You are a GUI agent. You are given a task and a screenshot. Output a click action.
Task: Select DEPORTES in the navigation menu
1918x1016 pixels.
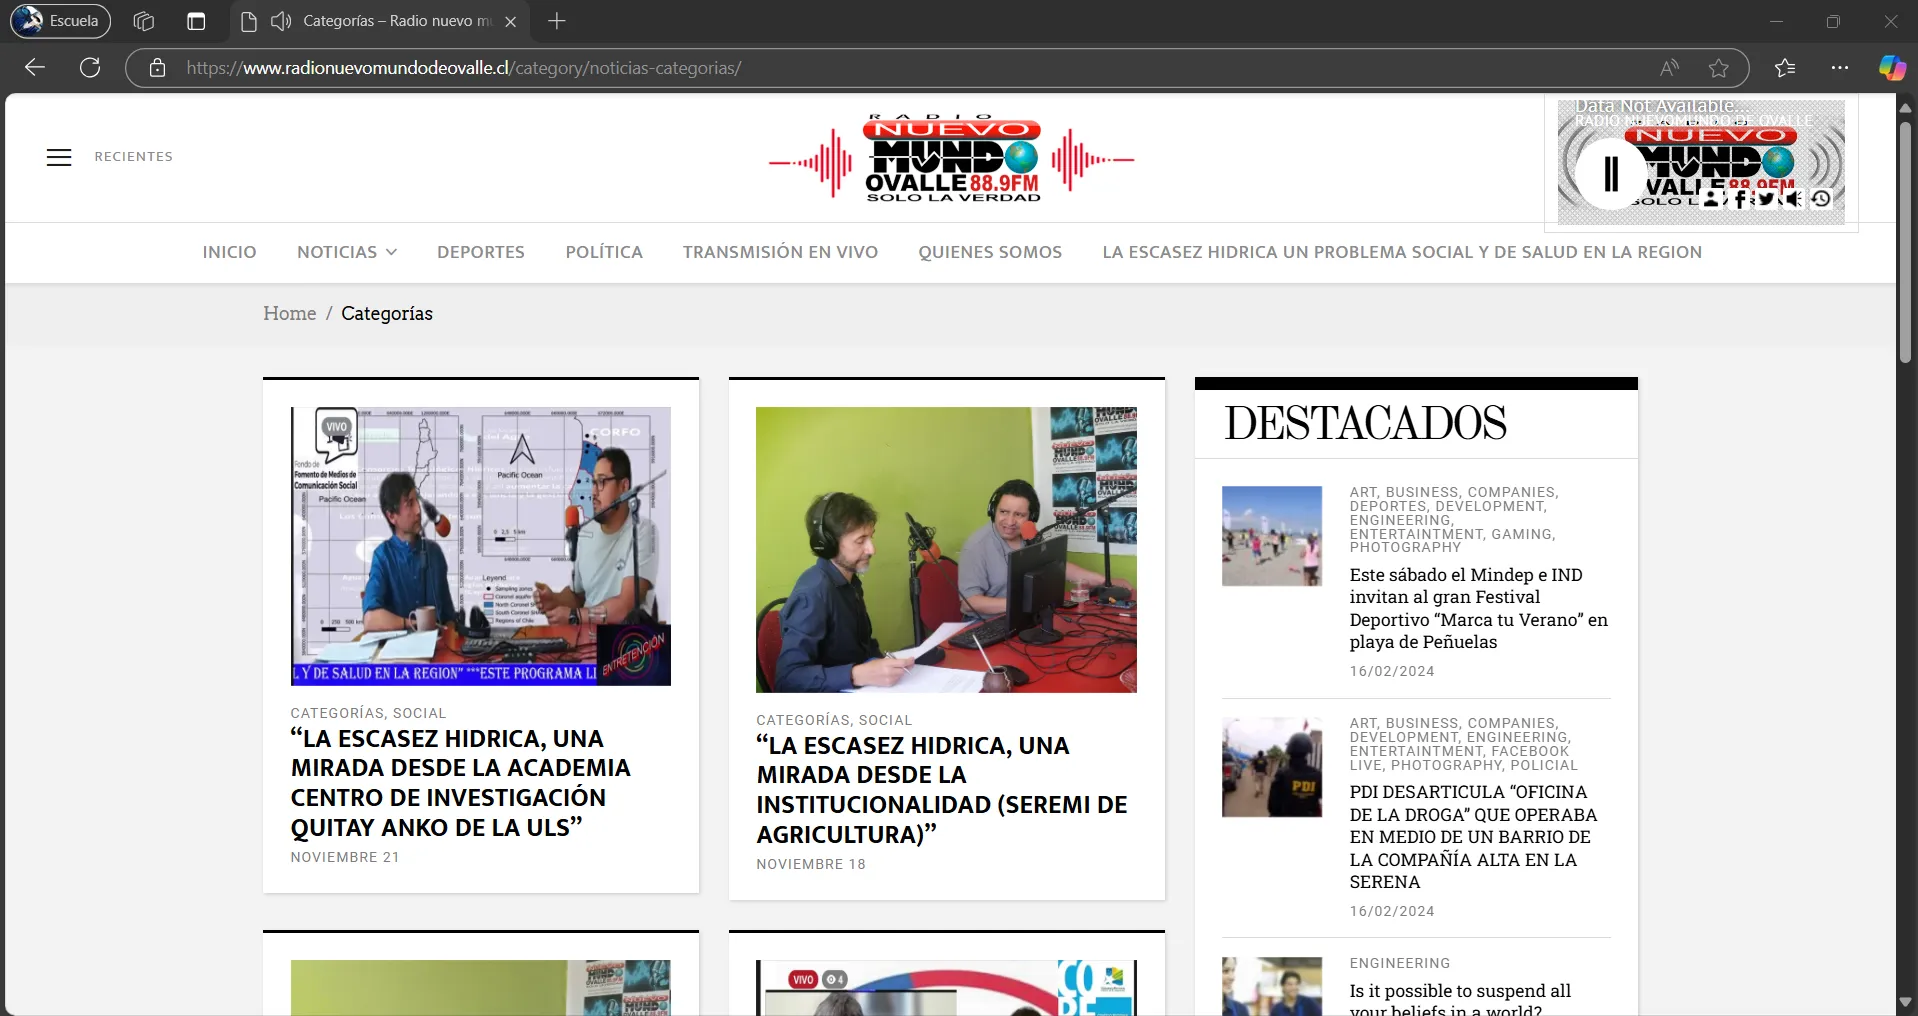pos(481,252)
